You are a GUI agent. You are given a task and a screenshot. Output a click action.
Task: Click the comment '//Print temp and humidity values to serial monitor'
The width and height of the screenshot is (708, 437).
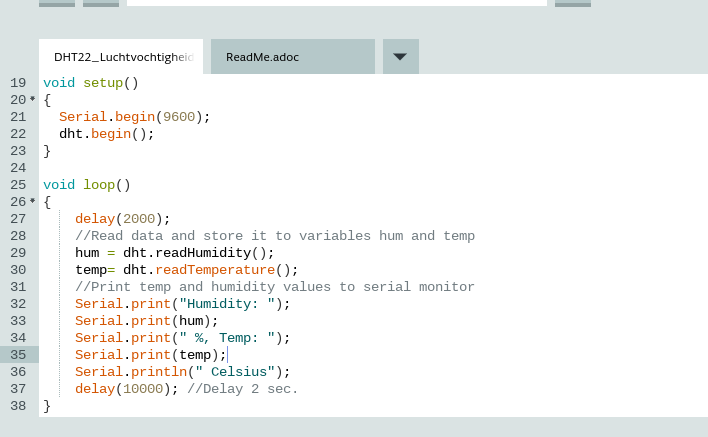tap(275, 287)
